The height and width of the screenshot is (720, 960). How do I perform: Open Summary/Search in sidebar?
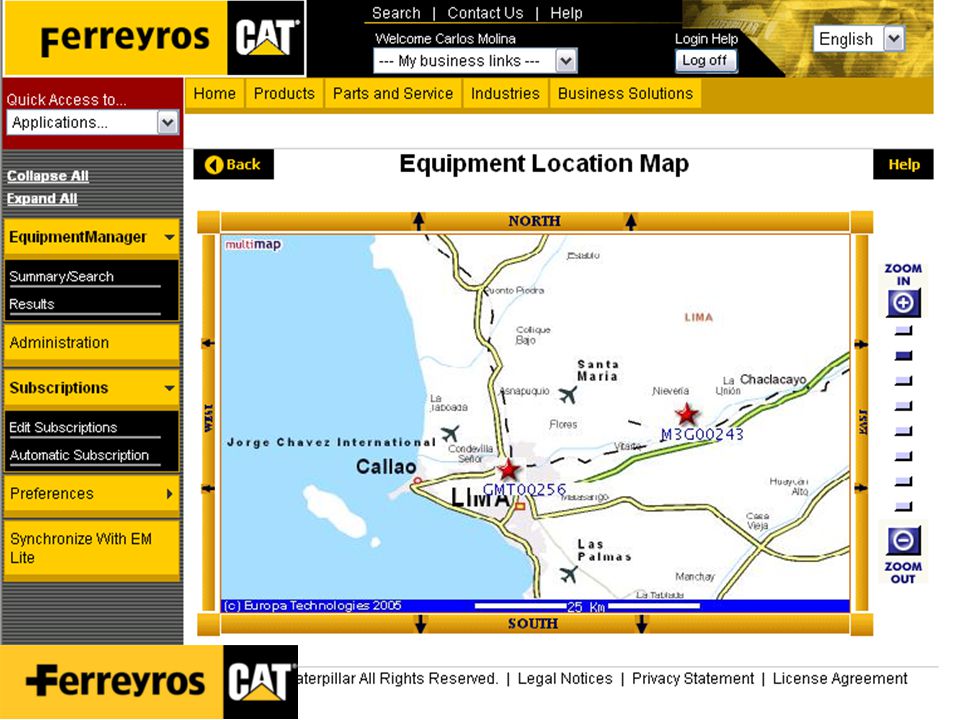61,277
